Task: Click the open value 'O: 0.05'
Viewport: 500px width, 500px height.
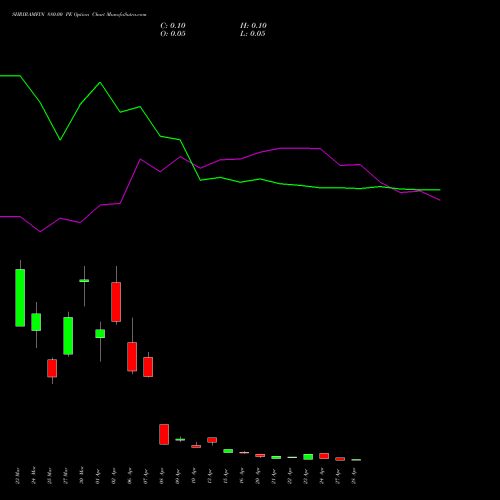Action: [x=173, y=34]
